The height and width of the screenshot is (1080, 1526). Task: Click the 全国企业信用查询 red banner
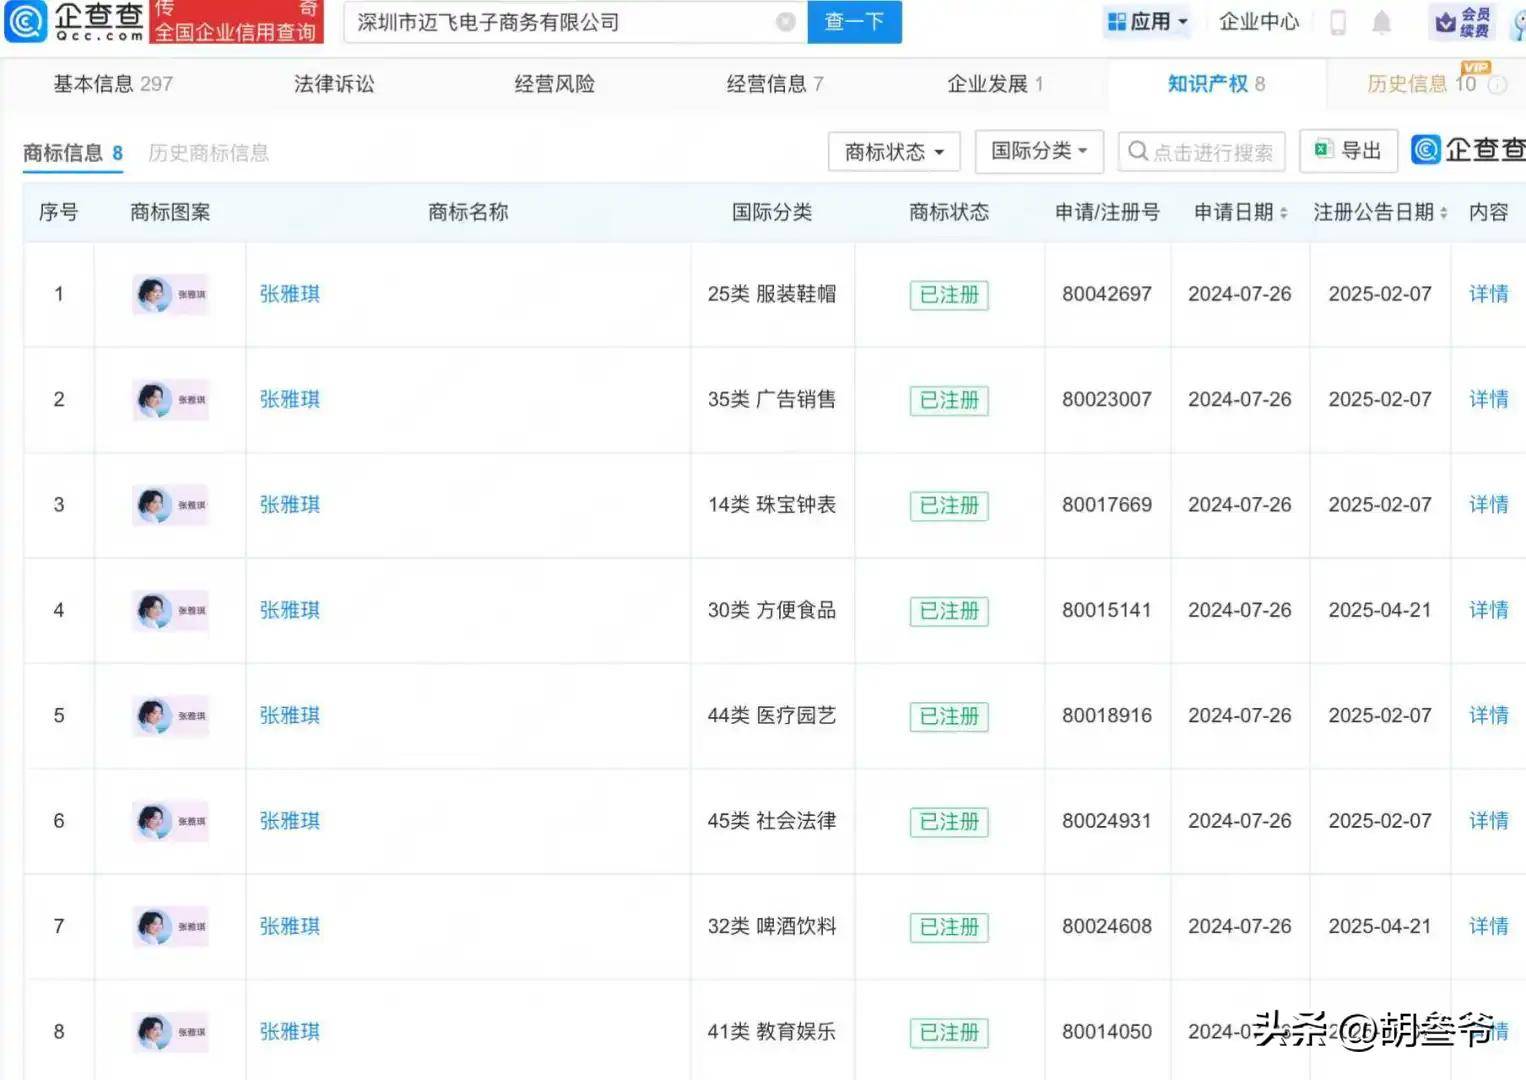[x=236, y=32]
